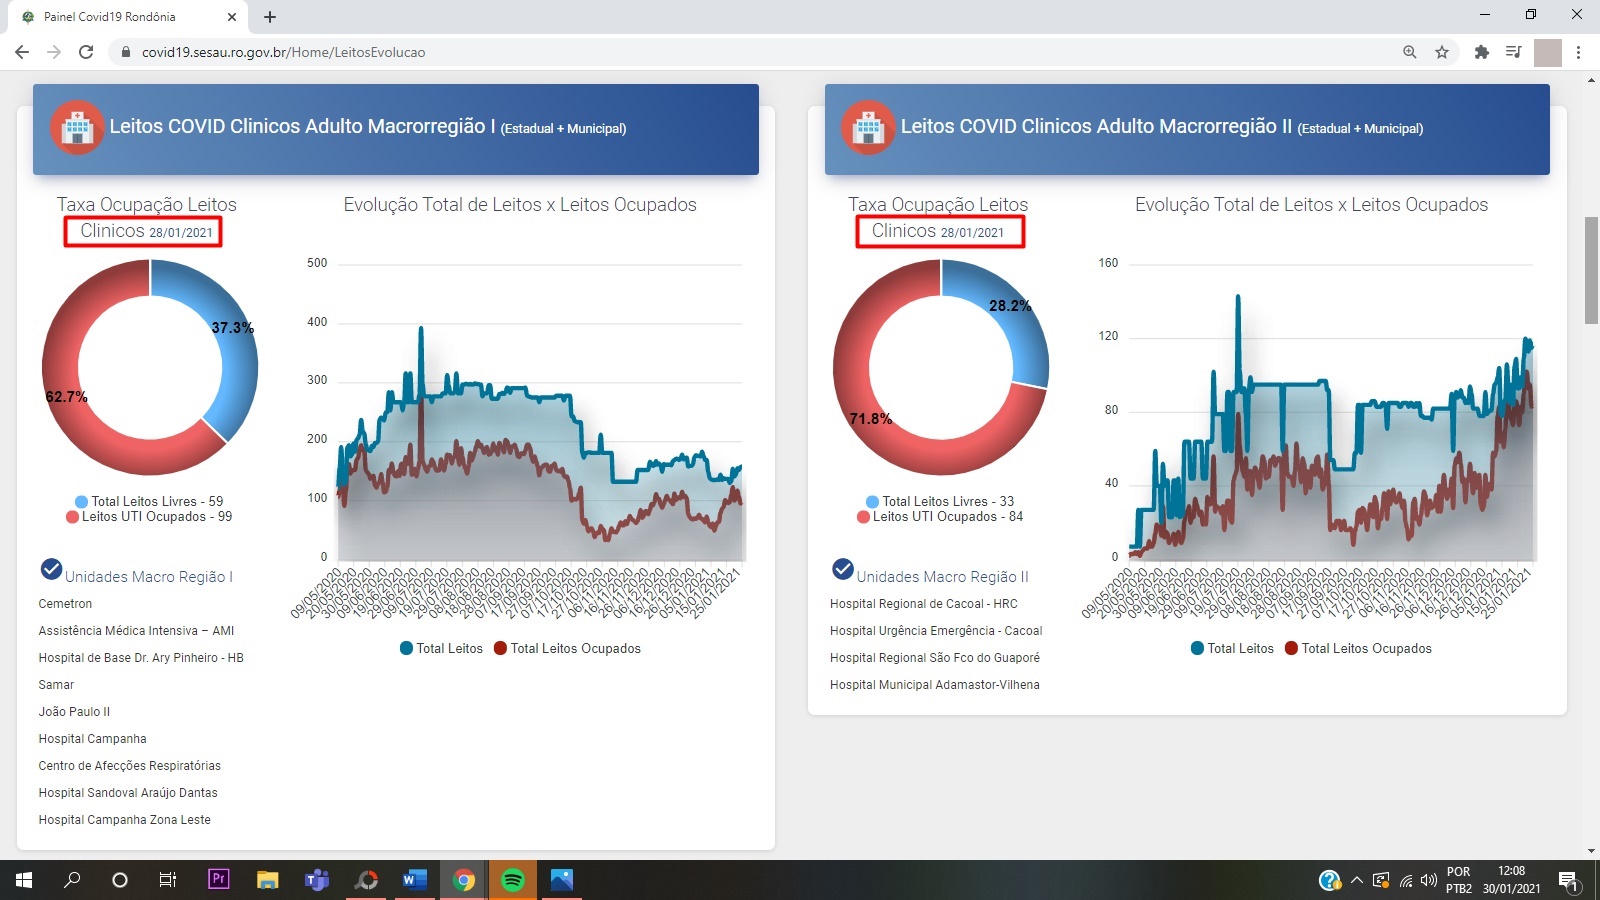Image resolution: width=1600 pixels, height=900 pixels.
Task: Open the media control dropdown in Chrome toolbar
Action: (x=1514, y=52)
